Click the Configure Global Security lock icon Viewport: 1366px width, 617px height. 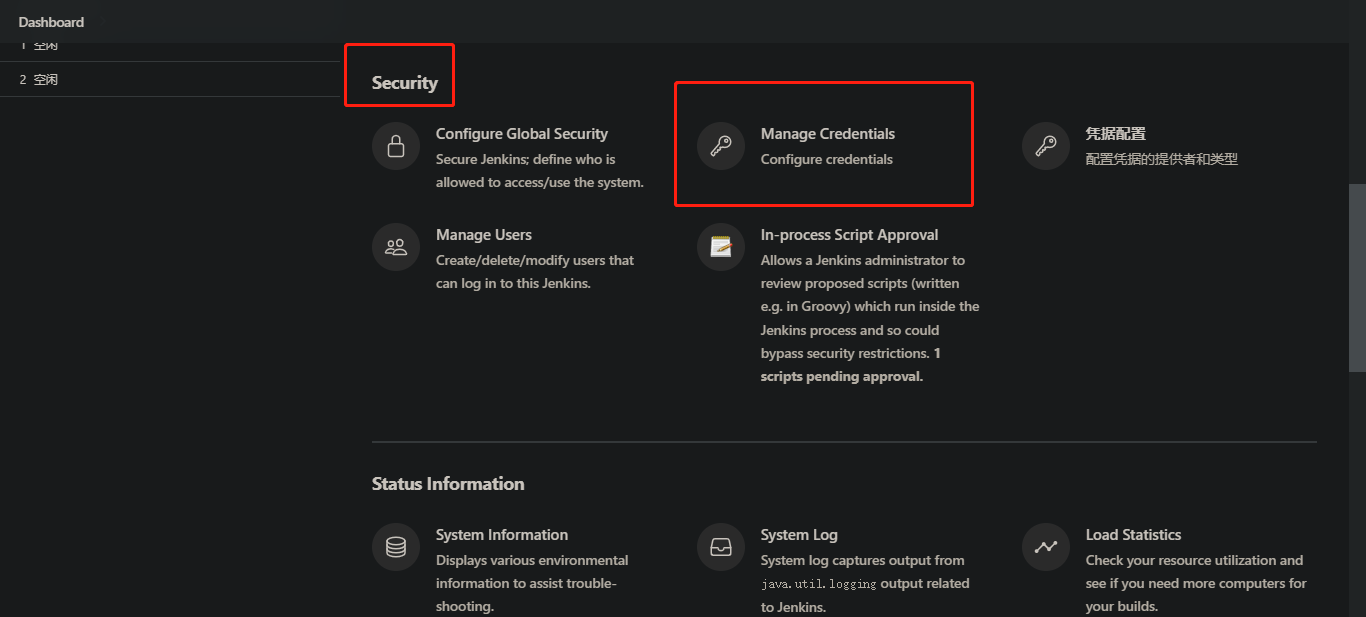396,146
